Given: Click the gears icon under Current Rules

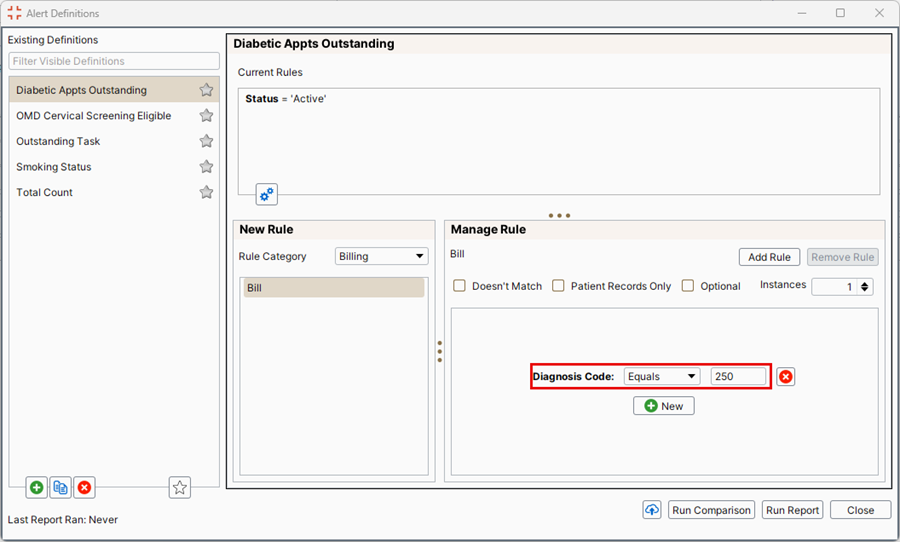Looking at the screenshot, I should (267, 194).
